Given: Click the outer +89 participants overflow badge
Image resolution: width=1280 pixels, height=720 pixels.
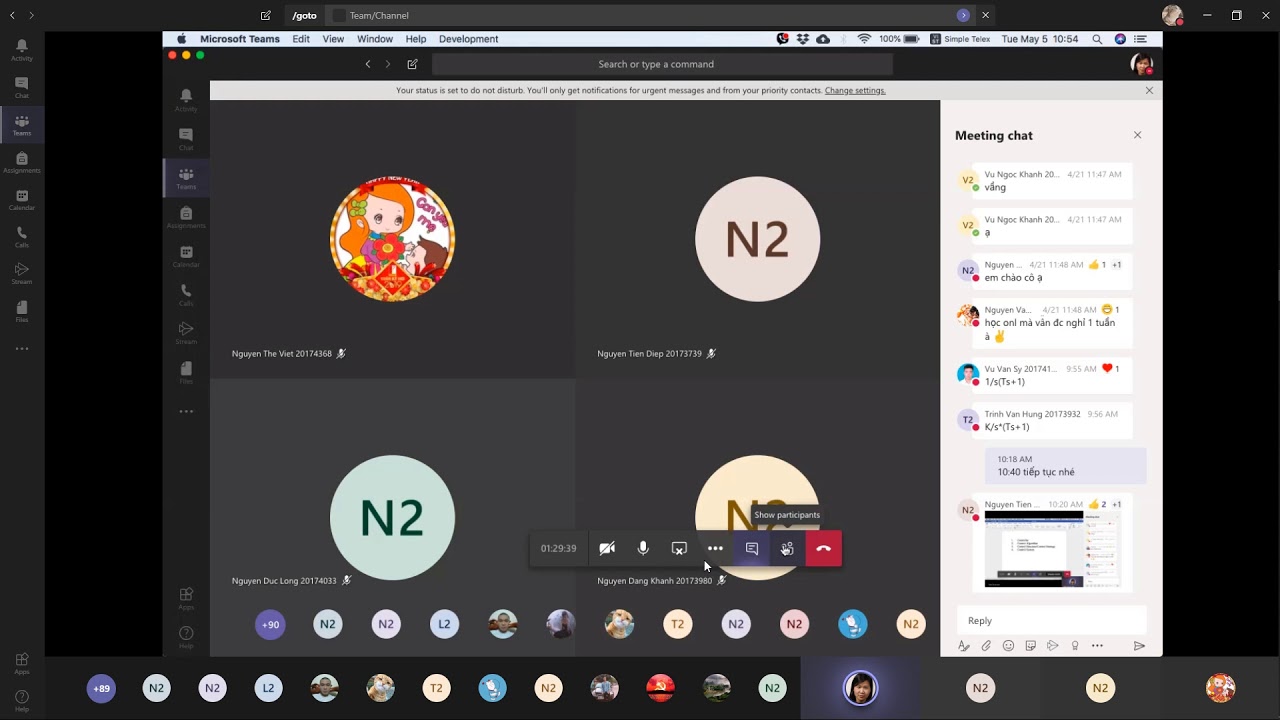Looking at the screenshot, I should pos(101,689).
